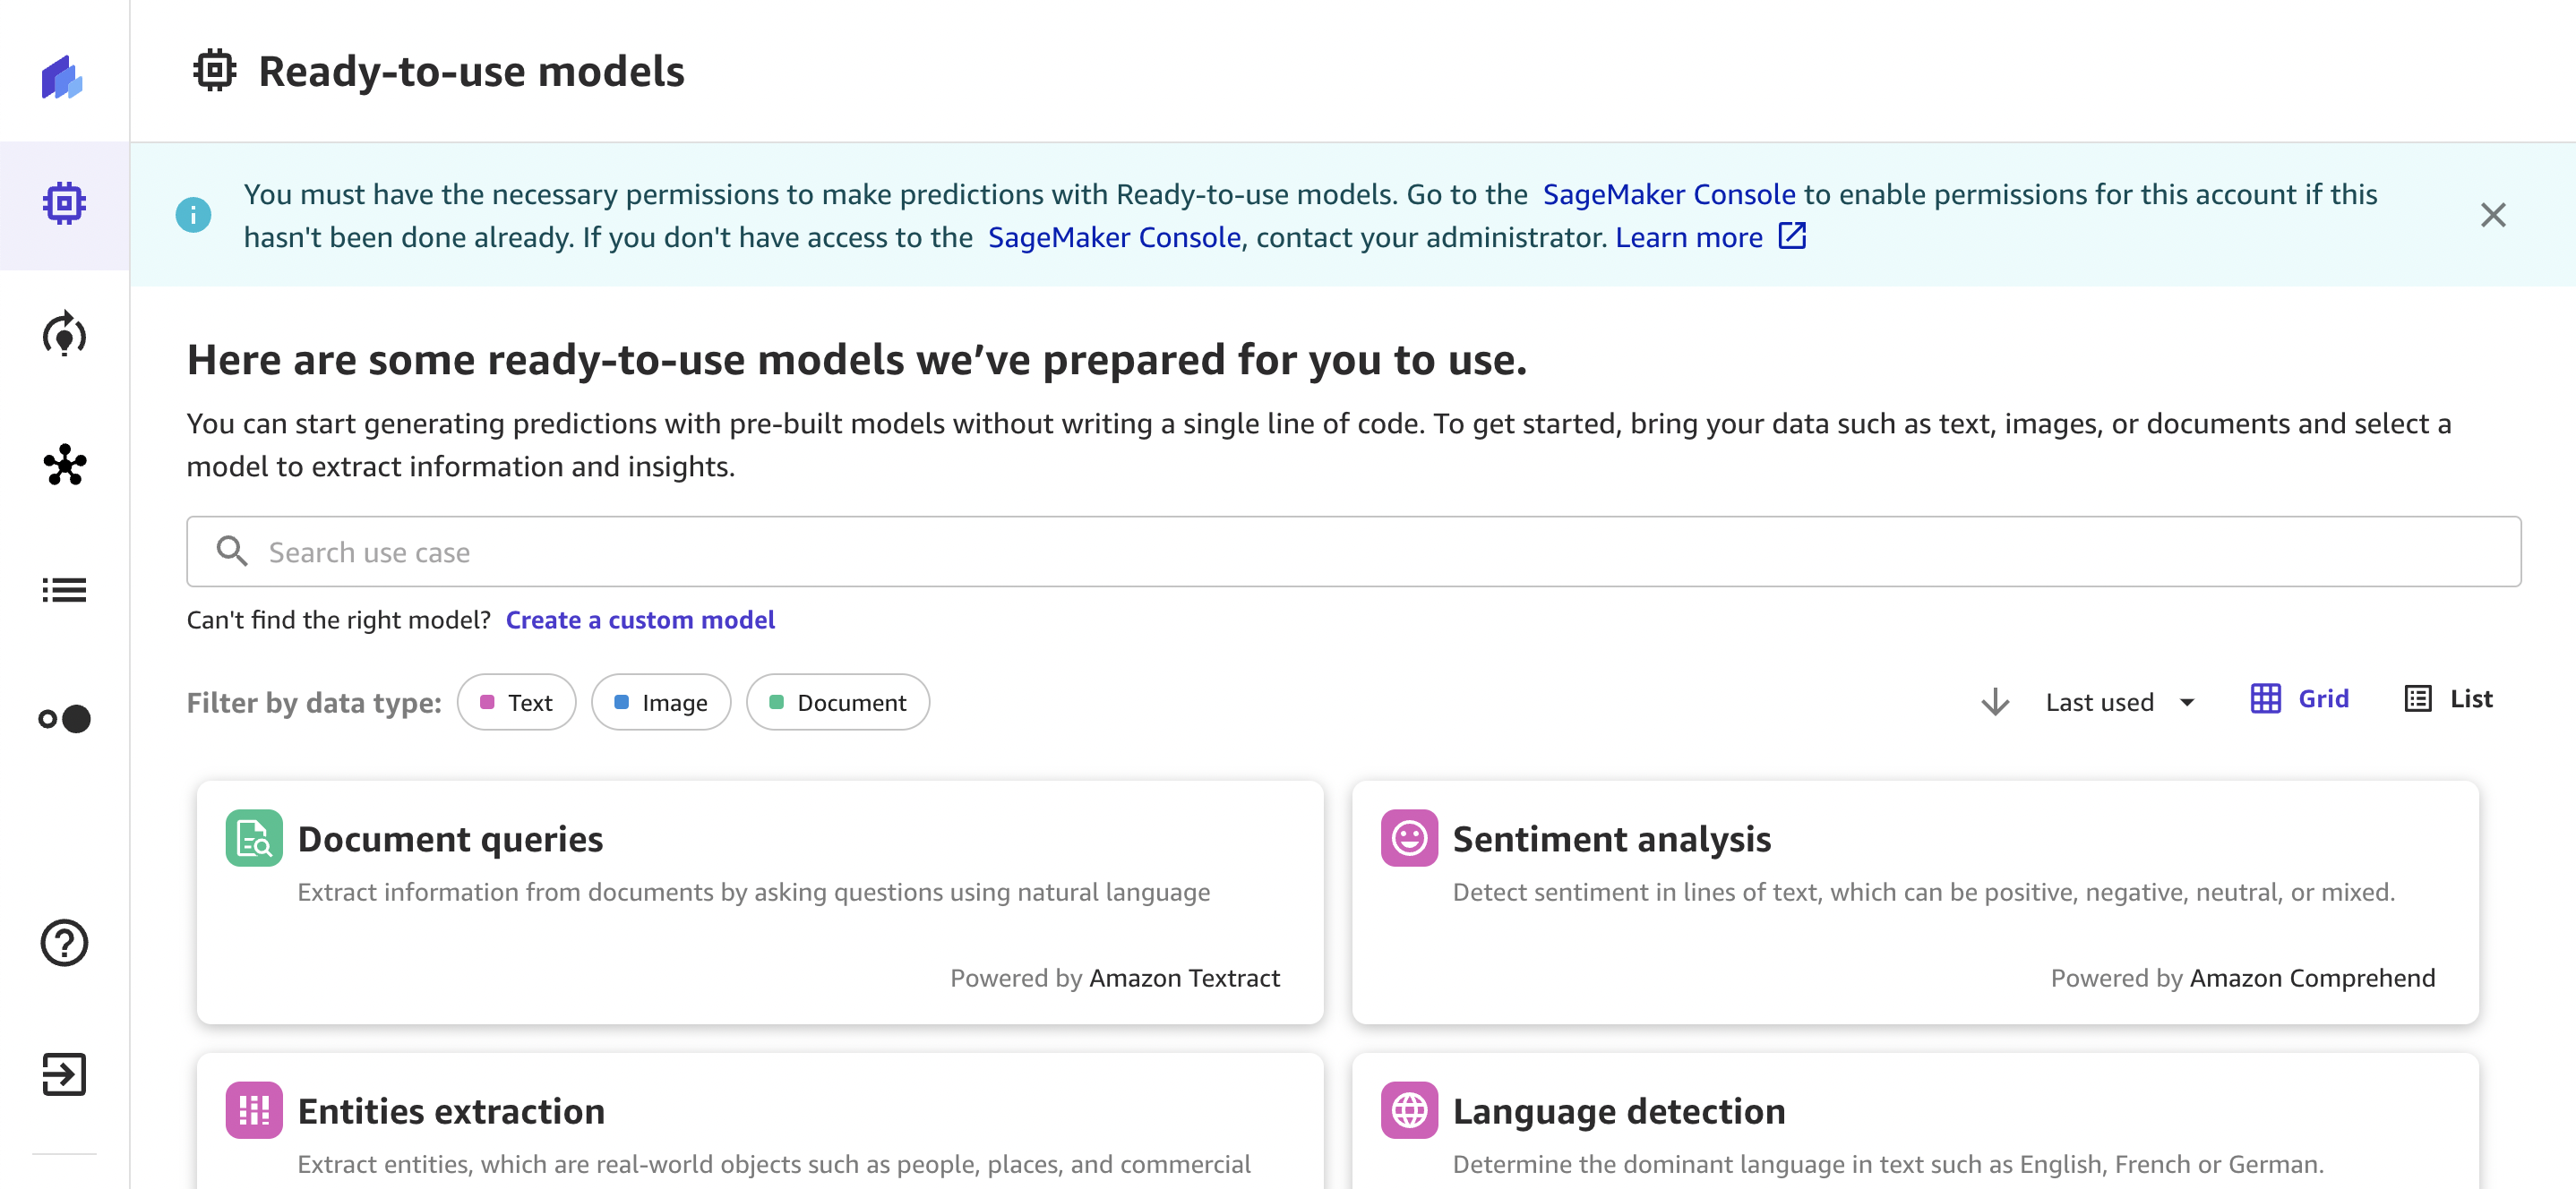
Task: Open the list lines sidebar icon
Action: (64, 590)
